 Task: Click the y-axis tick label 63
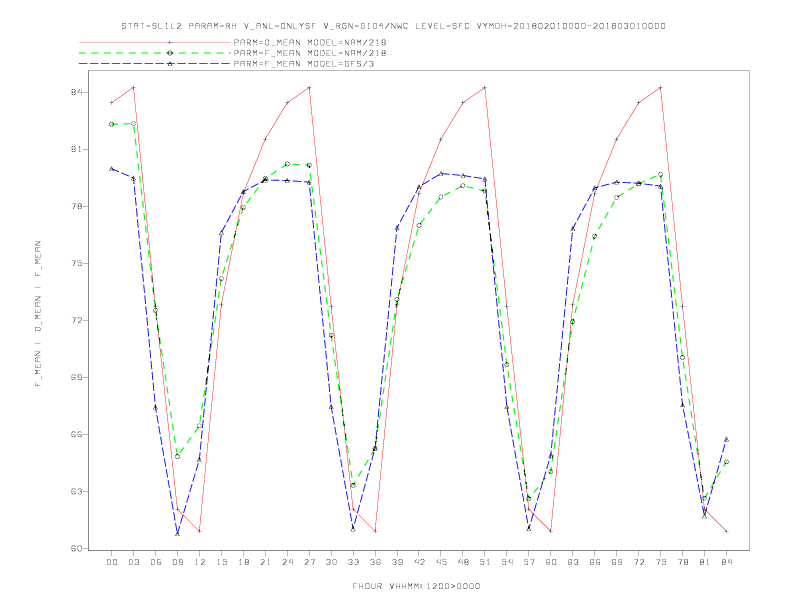(x=76, y=491)
